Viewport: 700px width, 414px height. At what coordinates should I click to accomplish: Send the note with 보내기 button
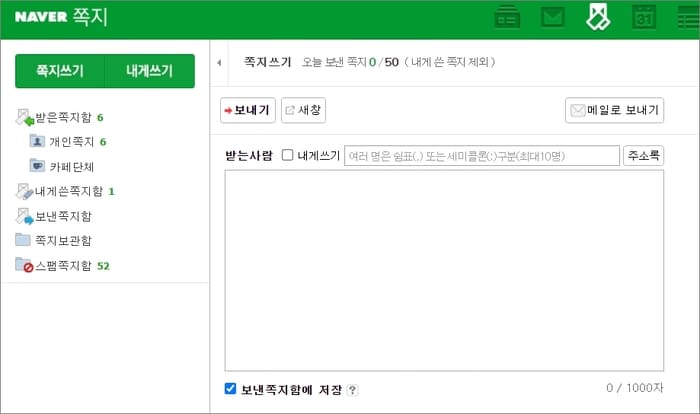pos(247,110)
